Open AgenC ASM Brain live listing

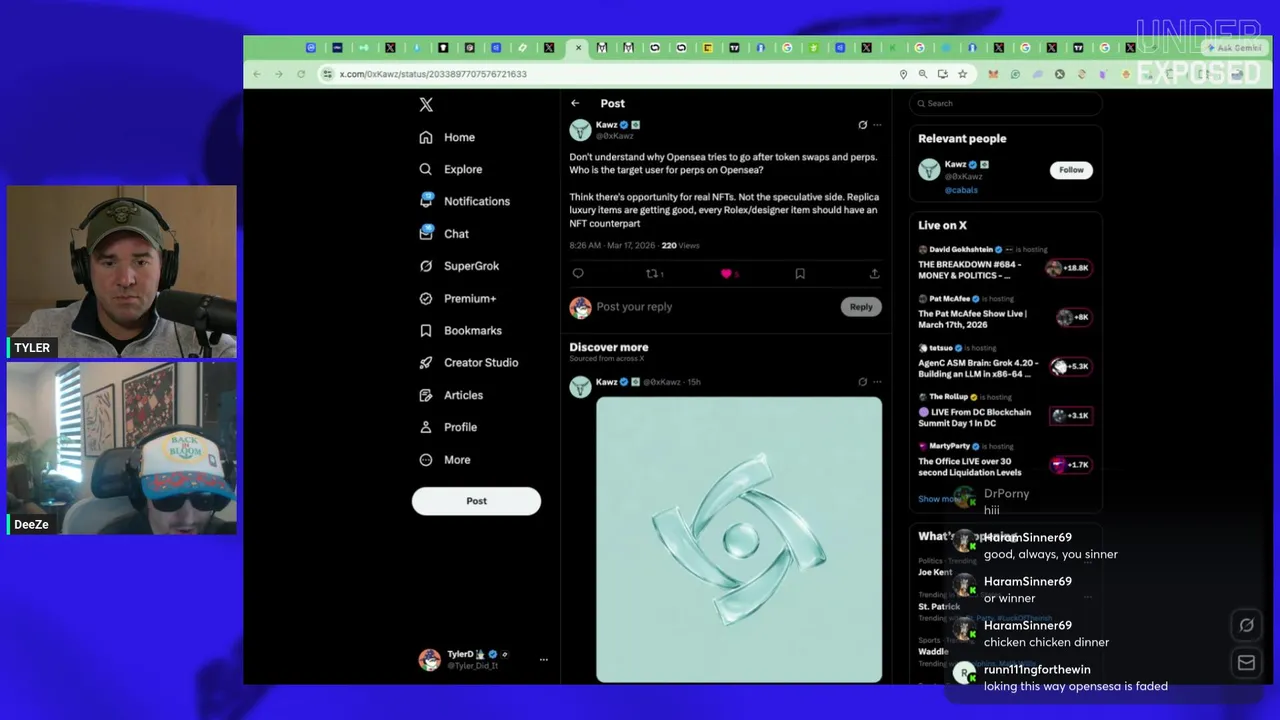coord(978,368)
